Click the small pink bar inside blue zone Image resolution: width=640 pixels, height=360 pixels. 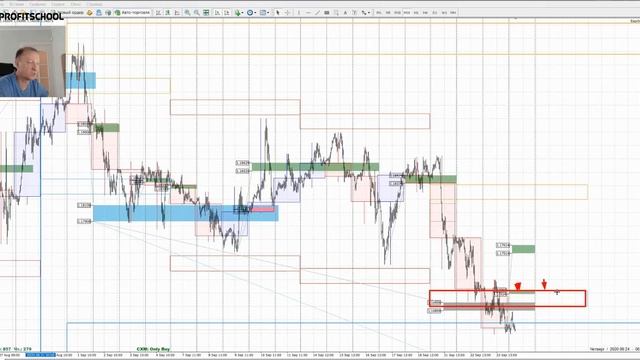[262, 209]
